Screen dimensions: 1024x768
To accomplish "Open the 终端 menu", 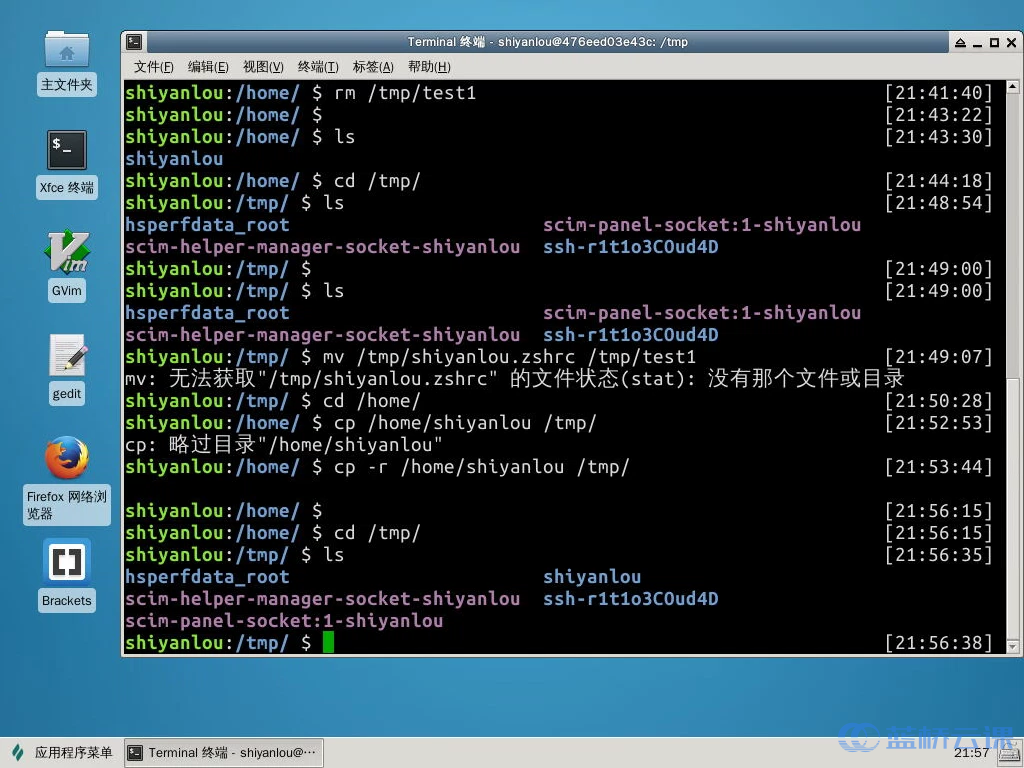I will [317, 67].
